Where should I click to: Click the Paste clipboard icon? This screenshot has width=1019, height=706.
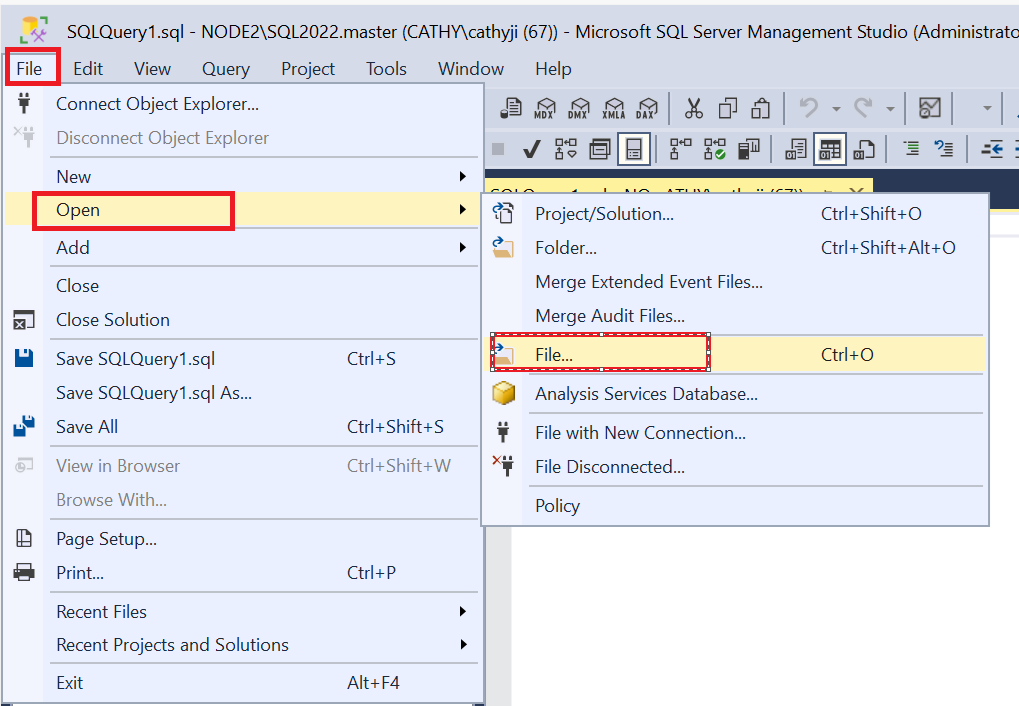click(x=760, y=108)
